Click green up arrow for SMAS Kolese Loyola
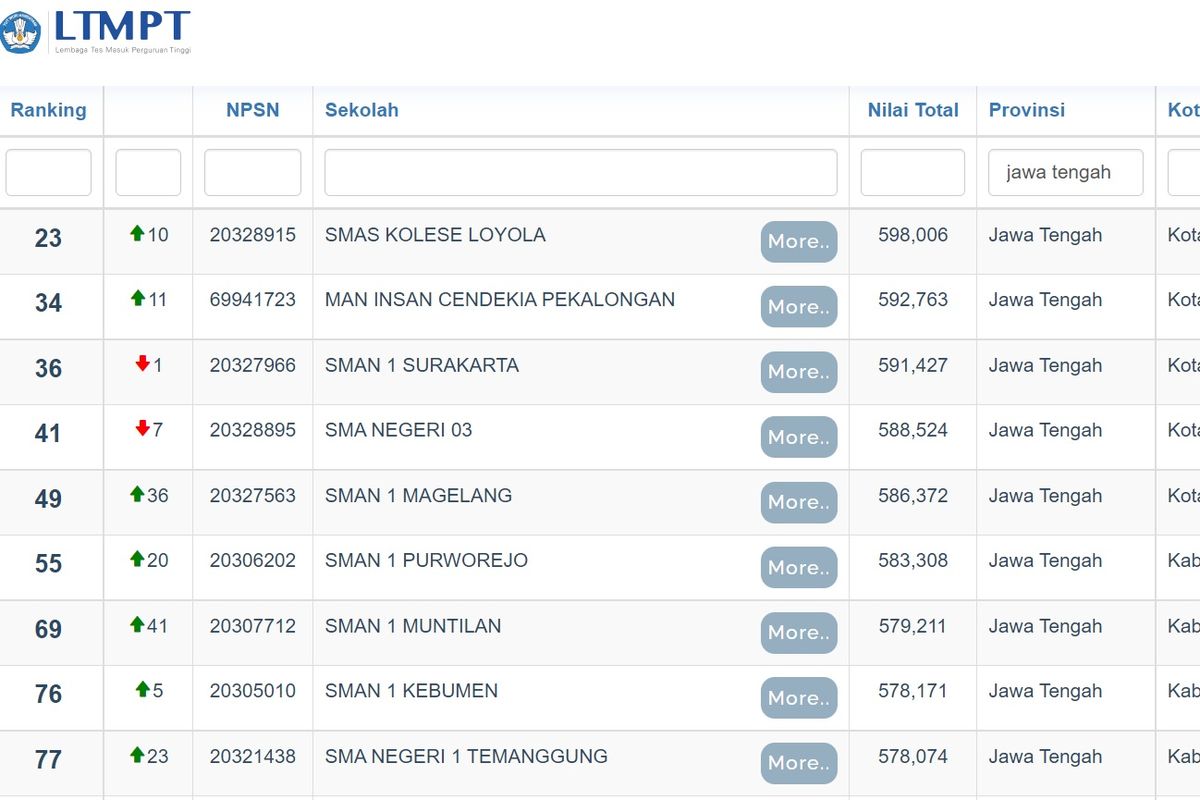 [137, 234]
